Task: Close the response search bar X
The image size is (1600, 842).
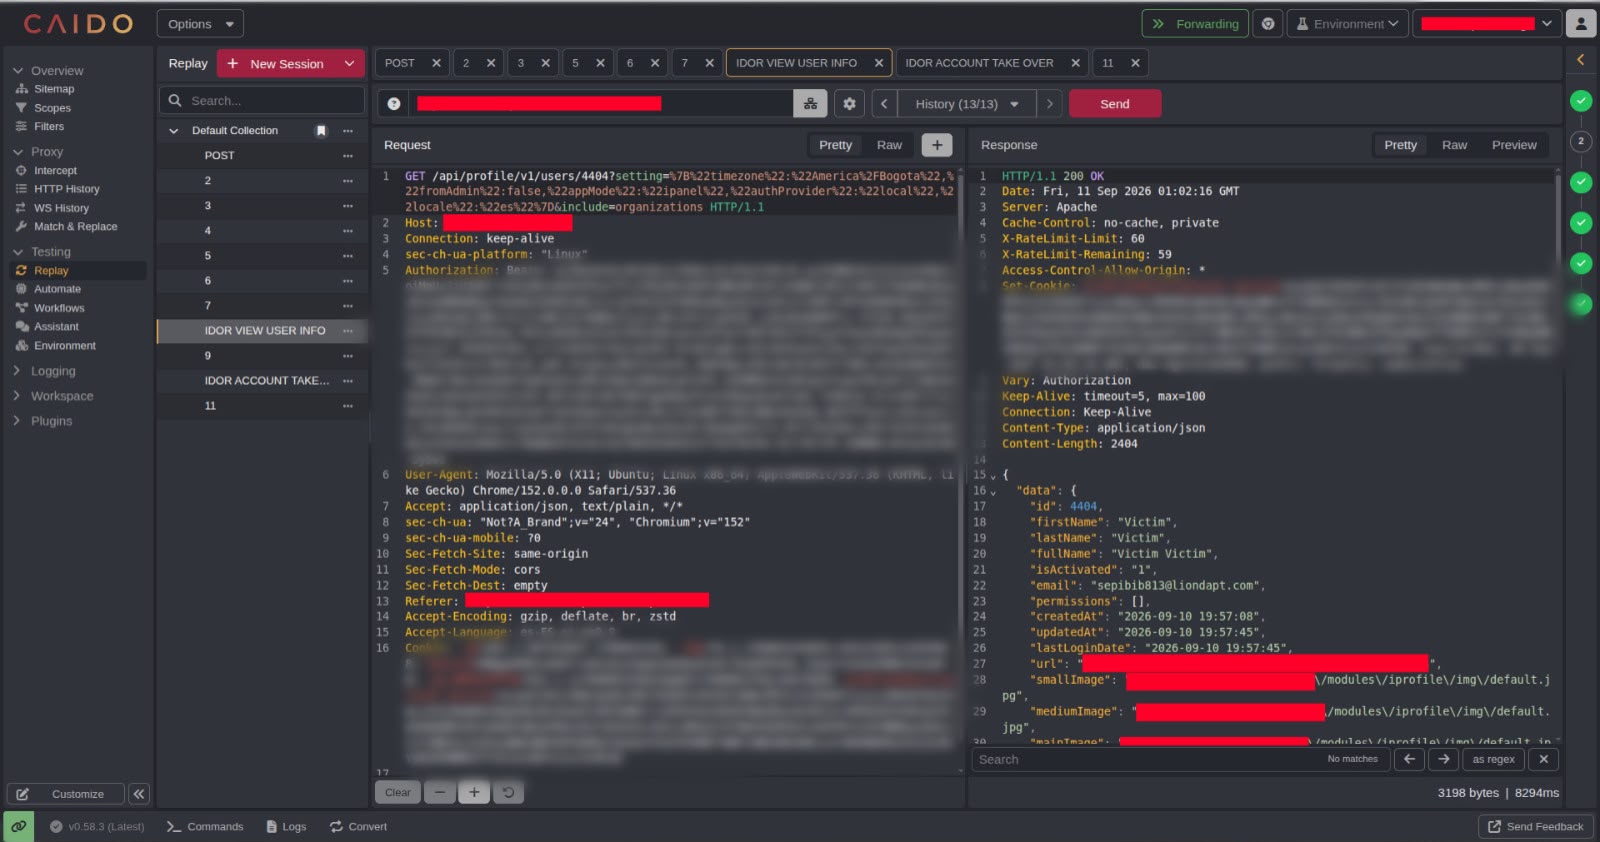Action: (x=1543, y=759)
